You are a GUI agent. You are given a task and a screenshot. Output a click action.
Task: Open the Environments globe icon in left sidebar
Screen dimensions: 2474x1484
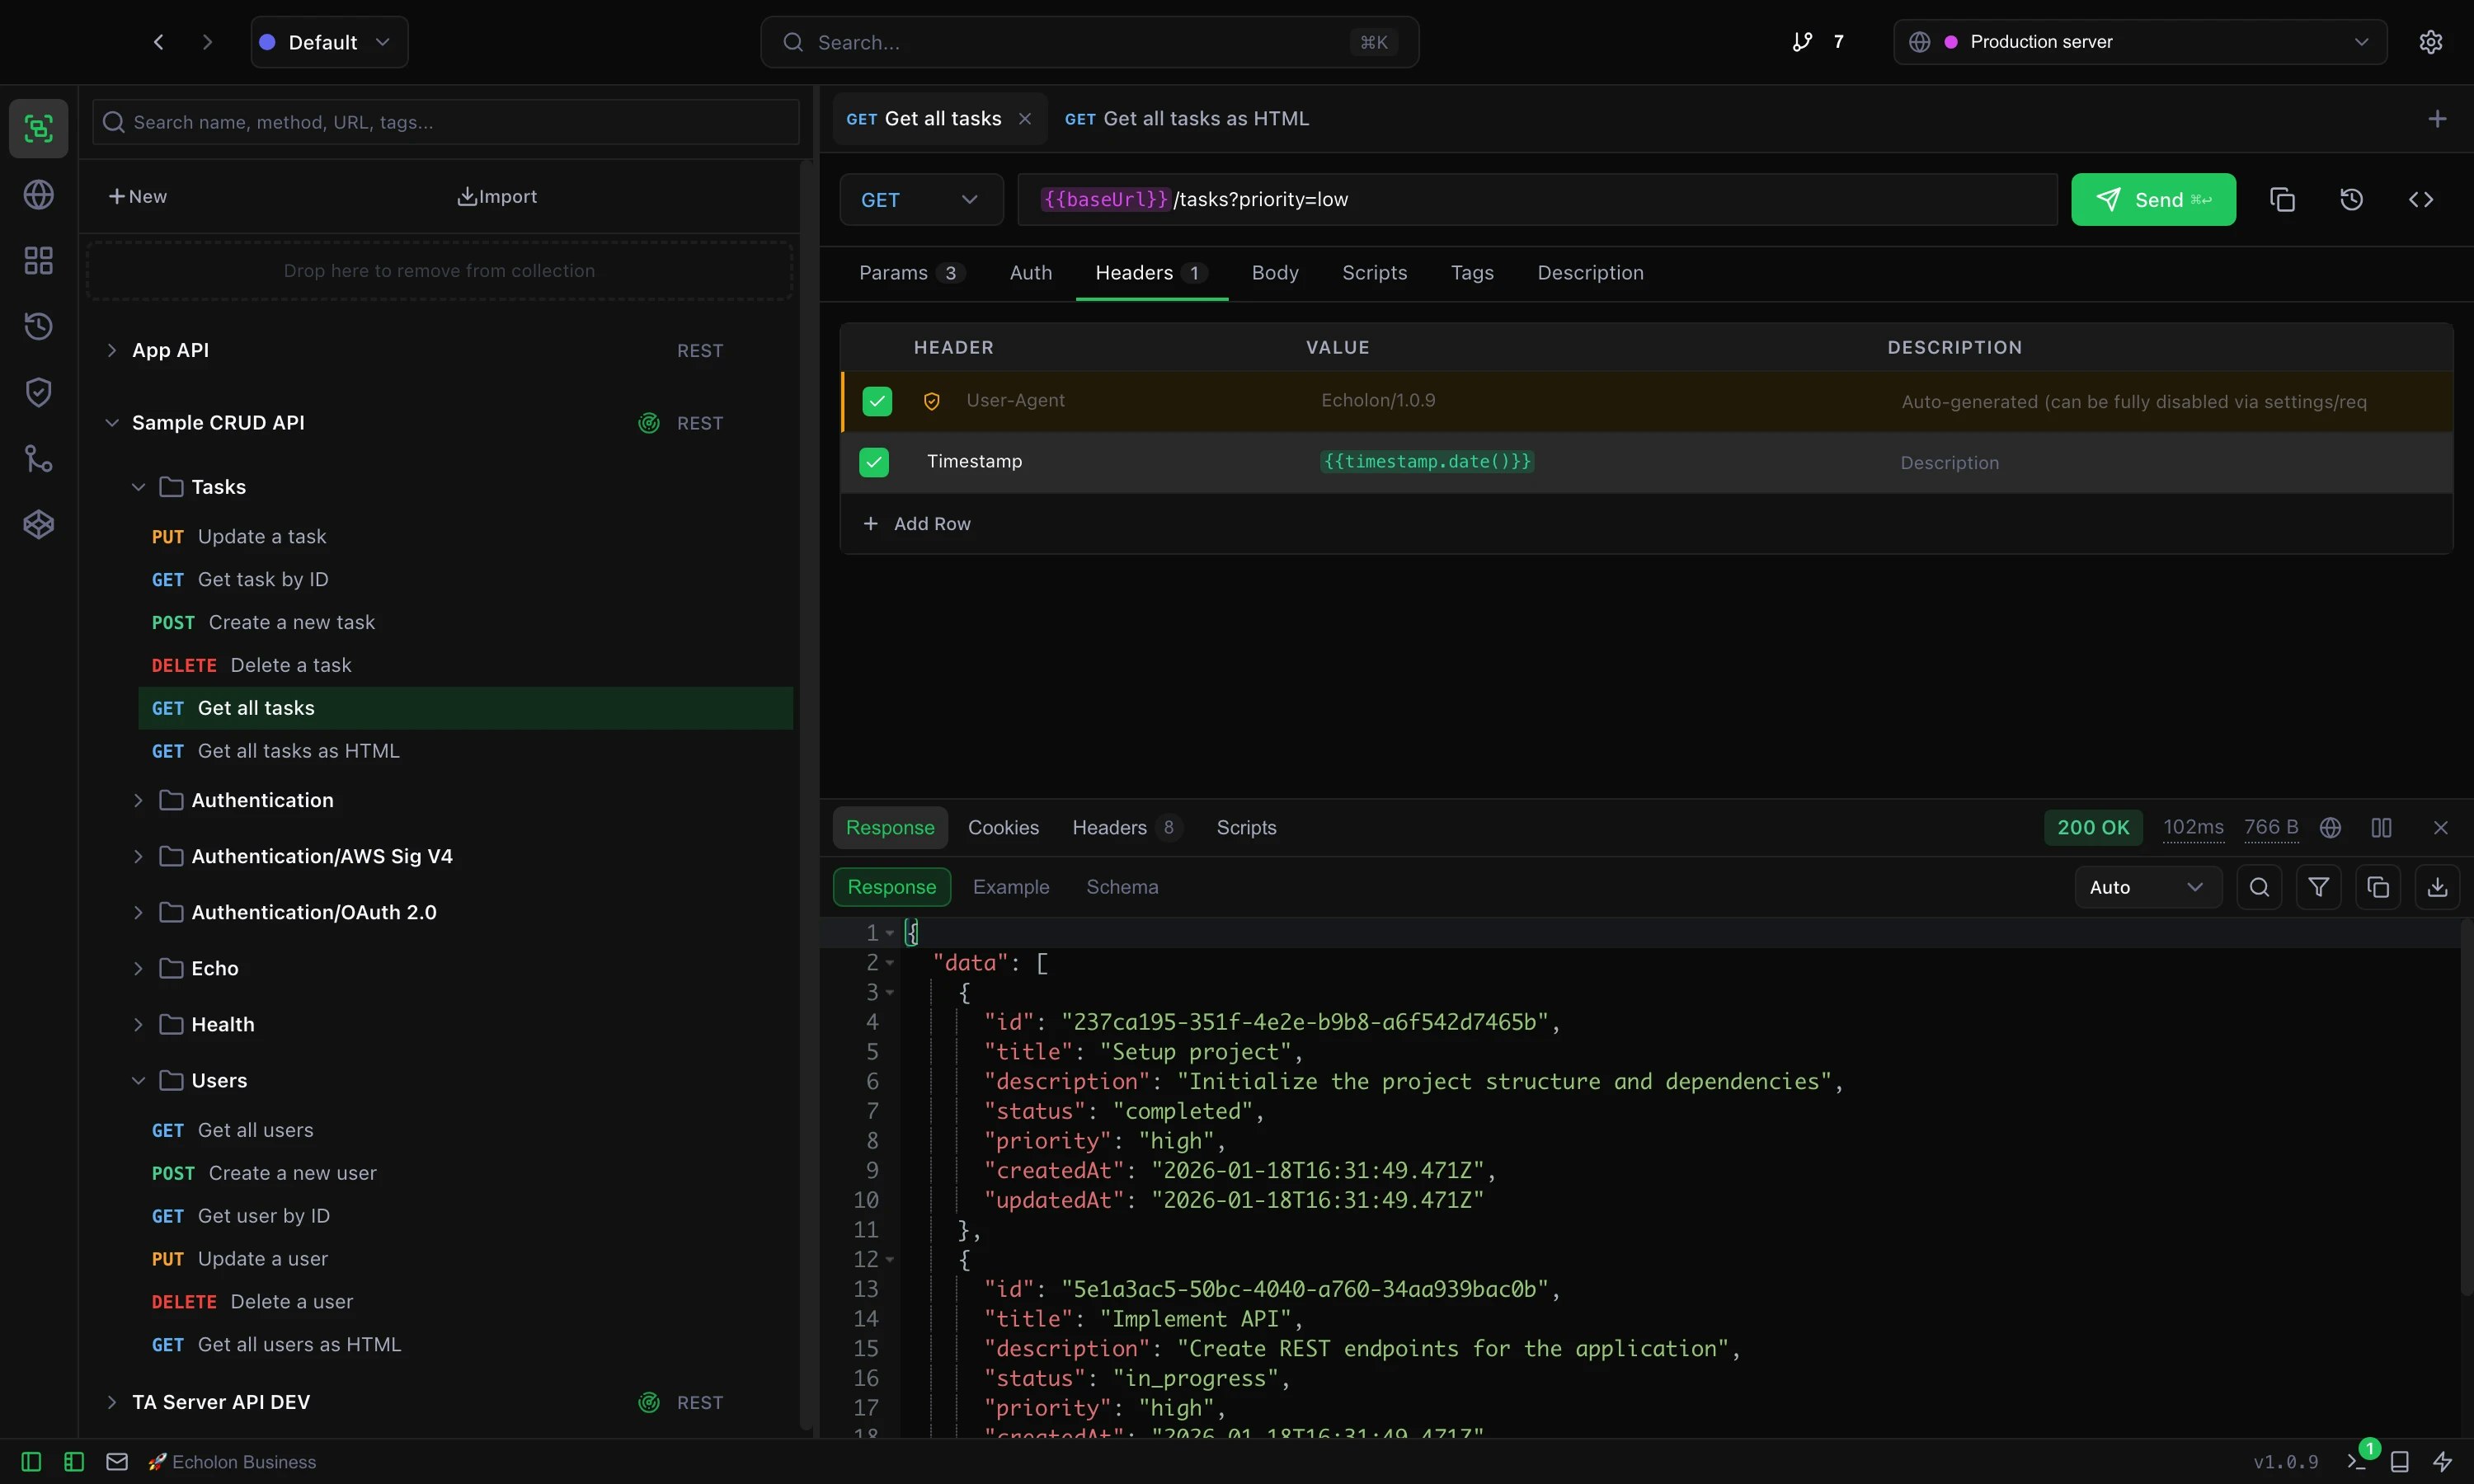[x=38, y=196]
